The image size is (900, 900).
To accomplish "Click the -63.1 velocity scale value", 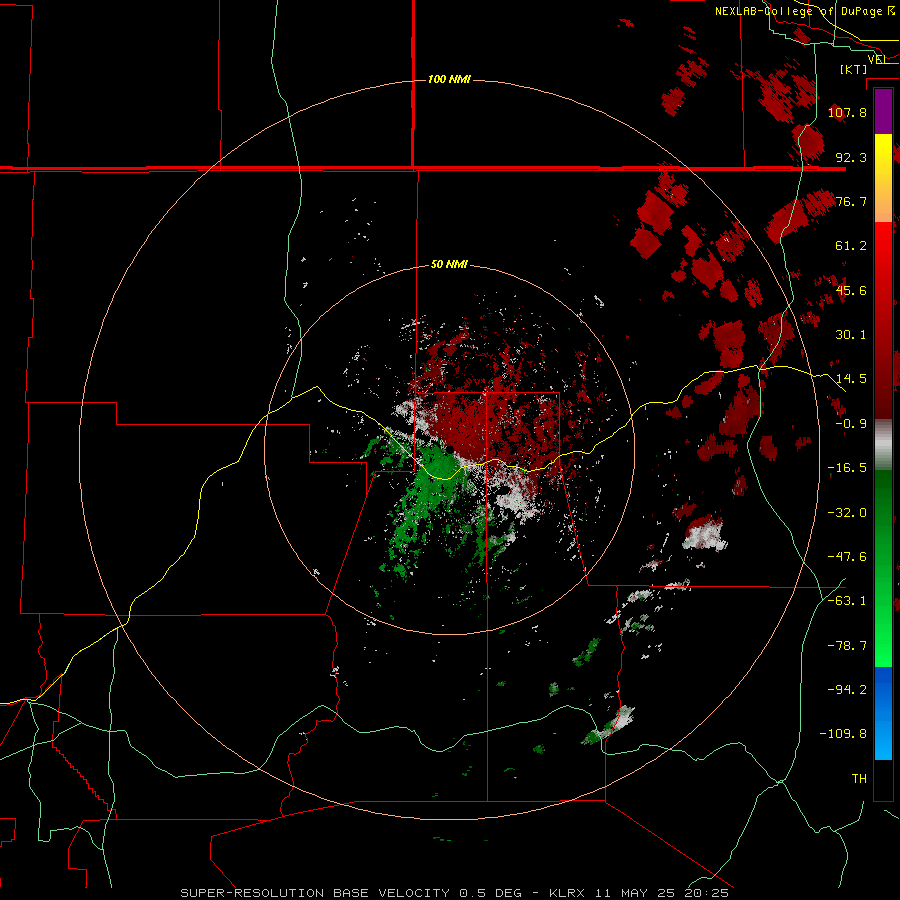I will (x=847, y=601).
